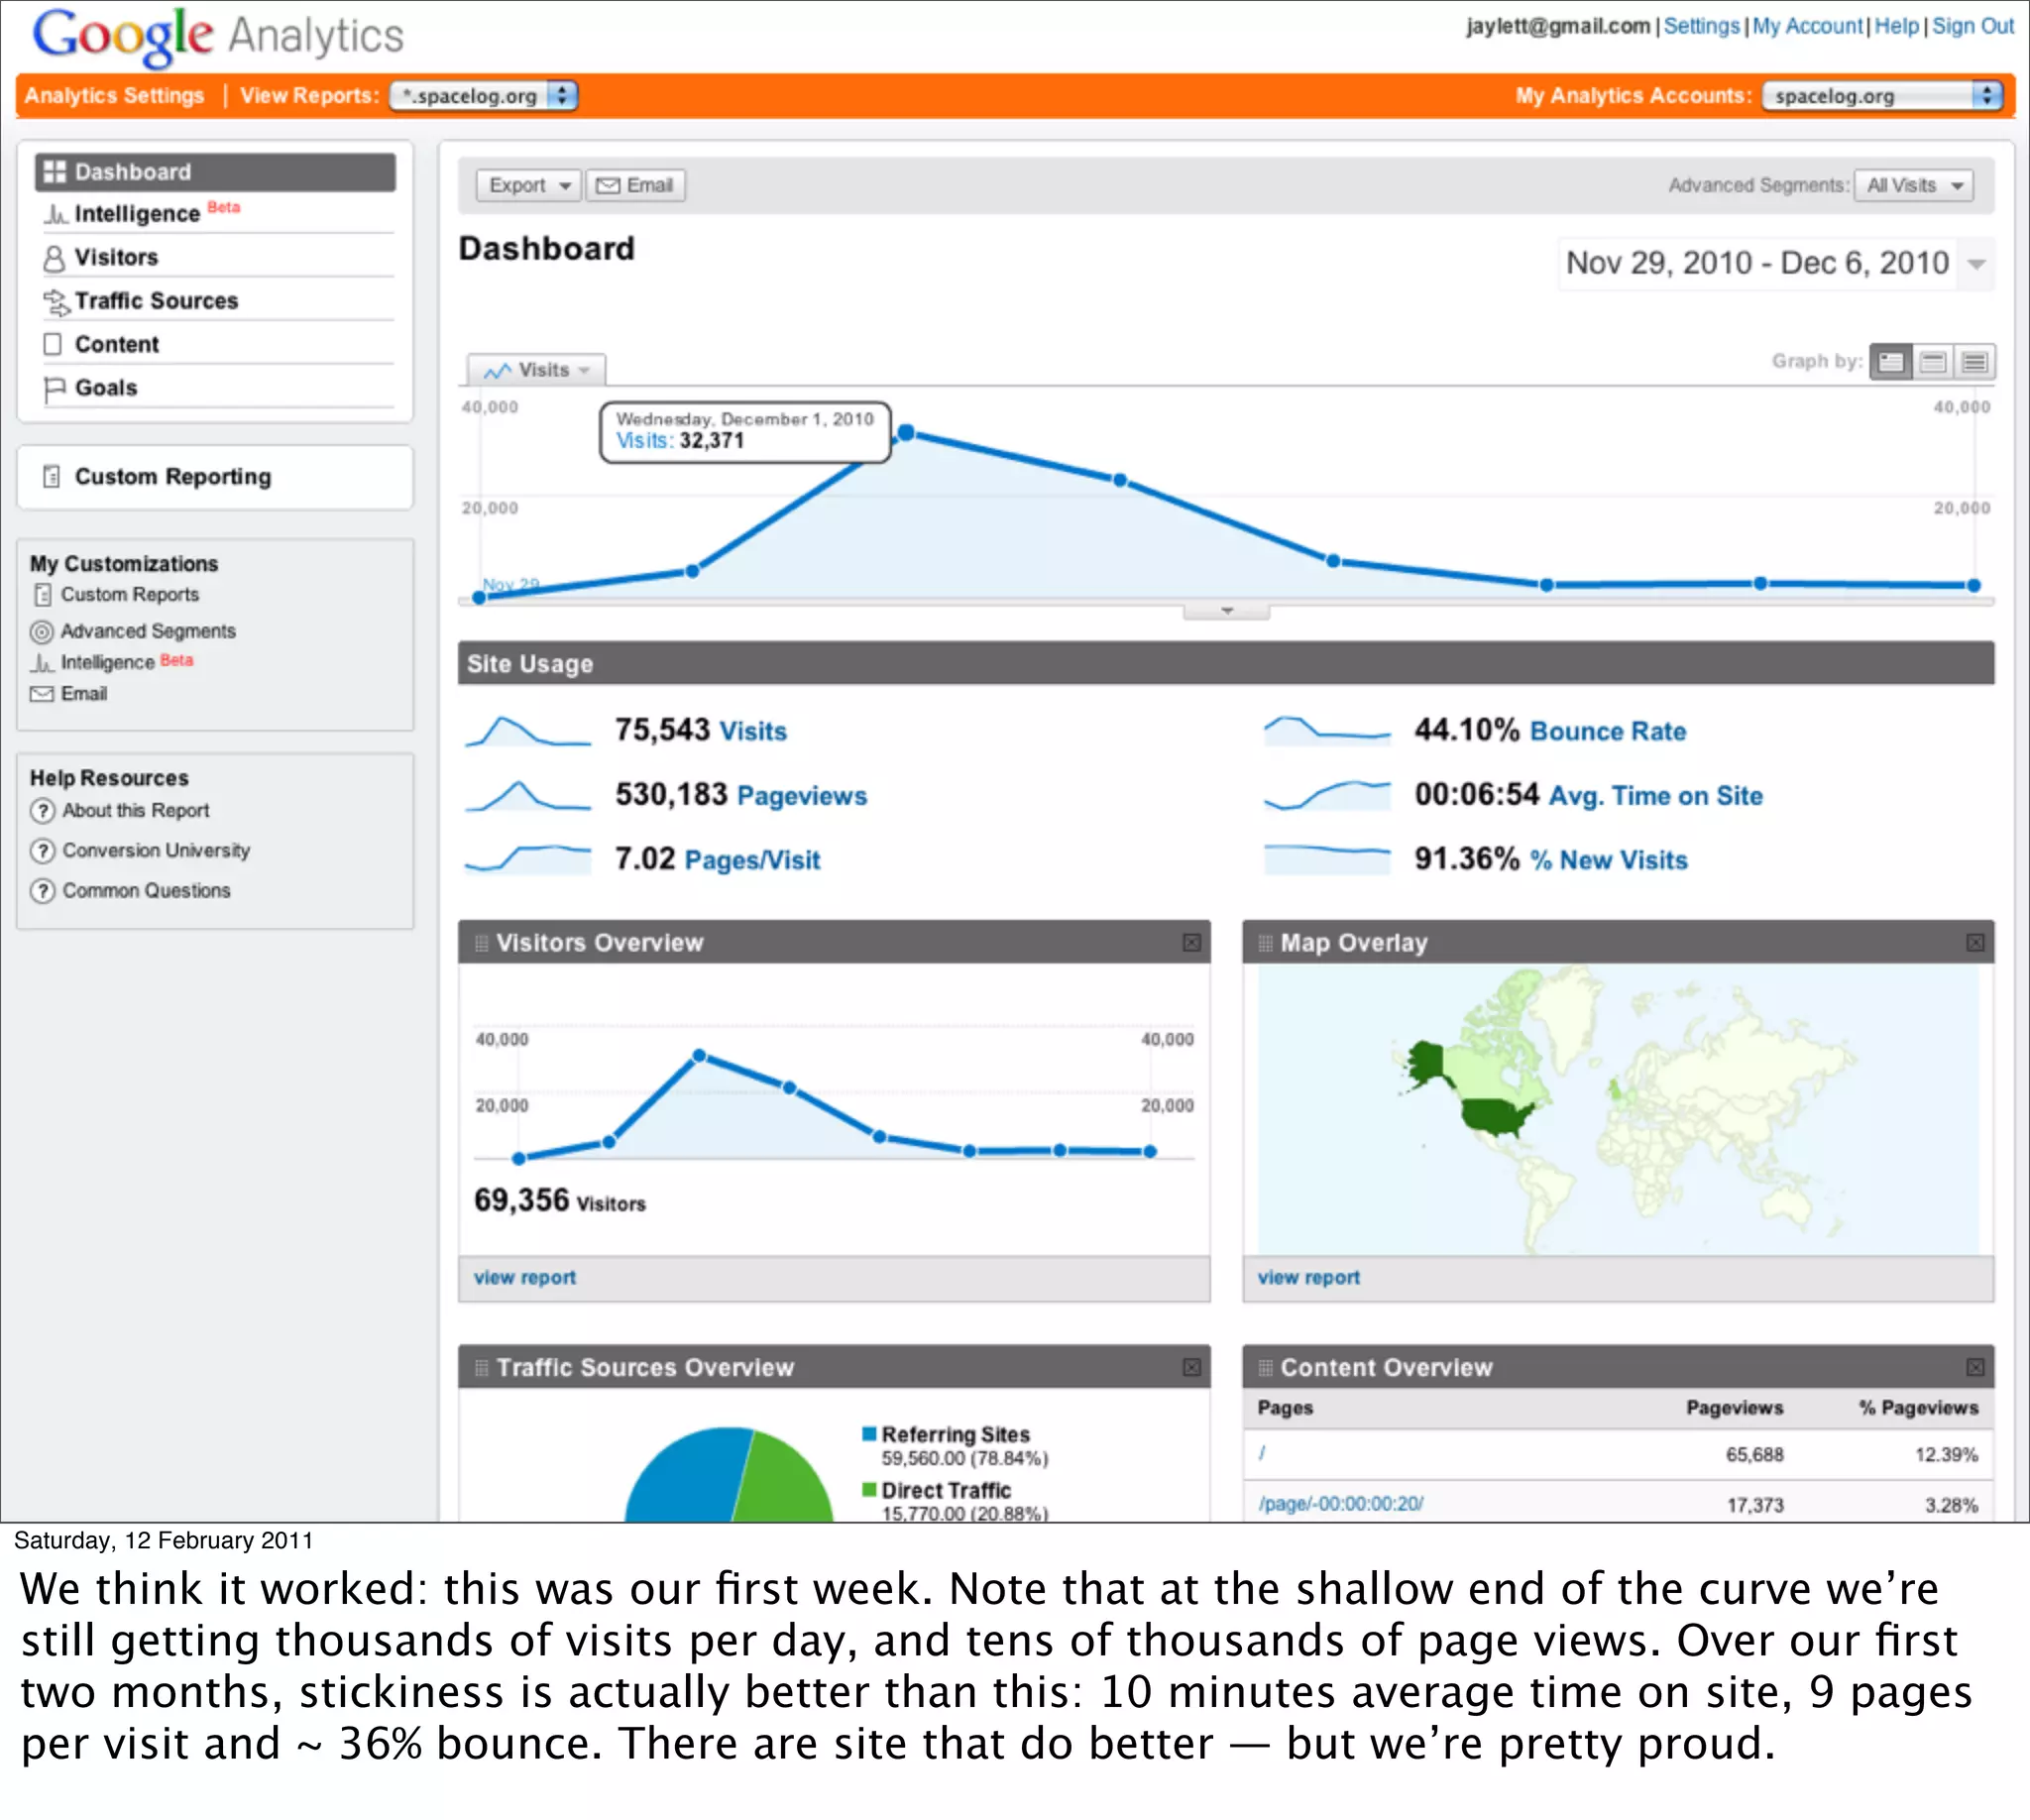Open the date range picker arrow
This screenshot has width=2030, height=1820.
pyautogui.click(x=1976, y=264)
